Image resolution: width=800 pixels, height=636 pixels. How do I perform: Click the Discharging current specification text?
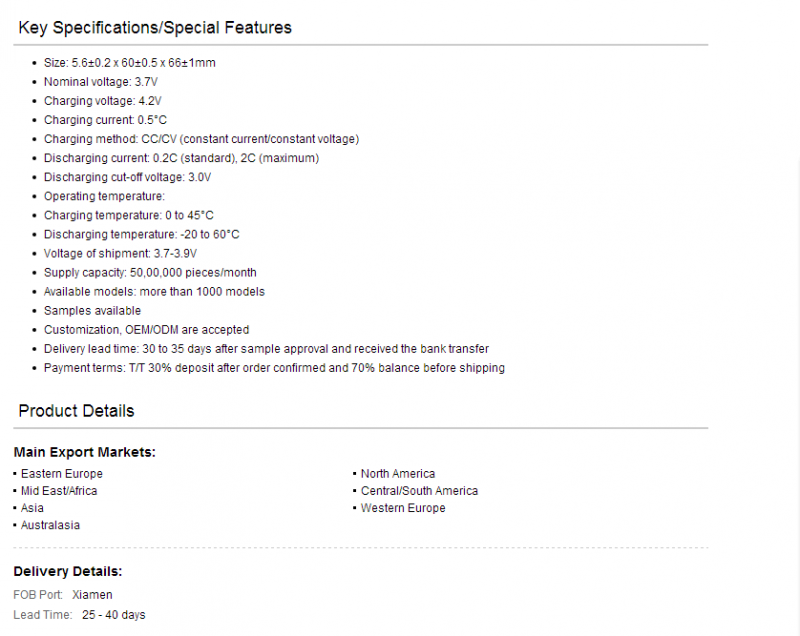pos(181,158)
